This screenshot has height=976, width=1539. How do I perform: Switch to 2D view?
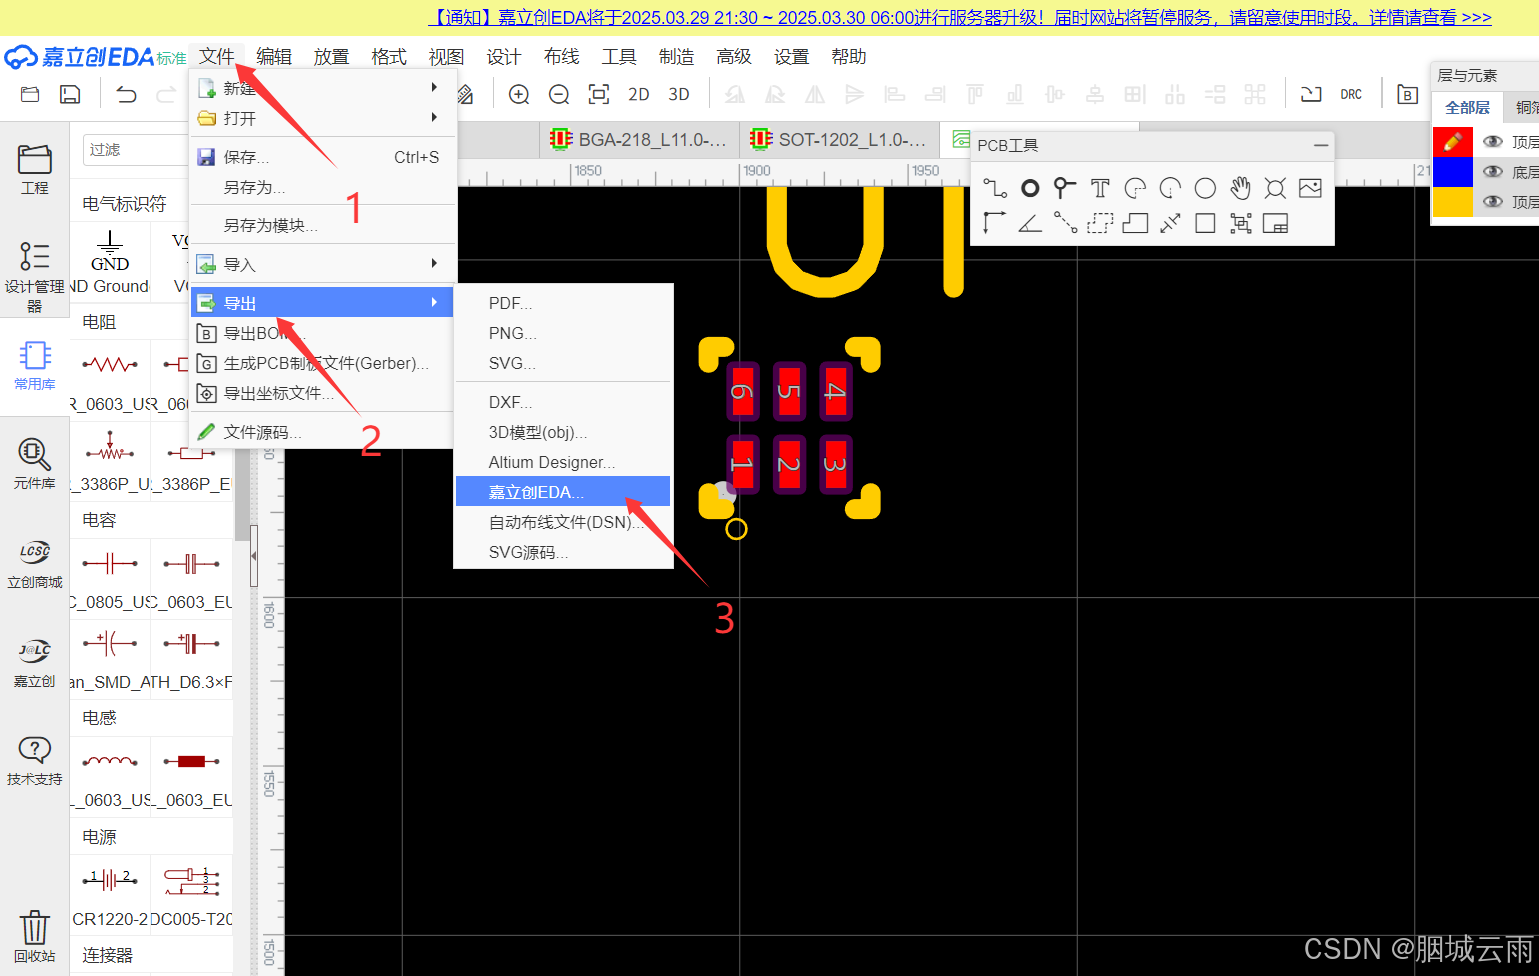639,94
